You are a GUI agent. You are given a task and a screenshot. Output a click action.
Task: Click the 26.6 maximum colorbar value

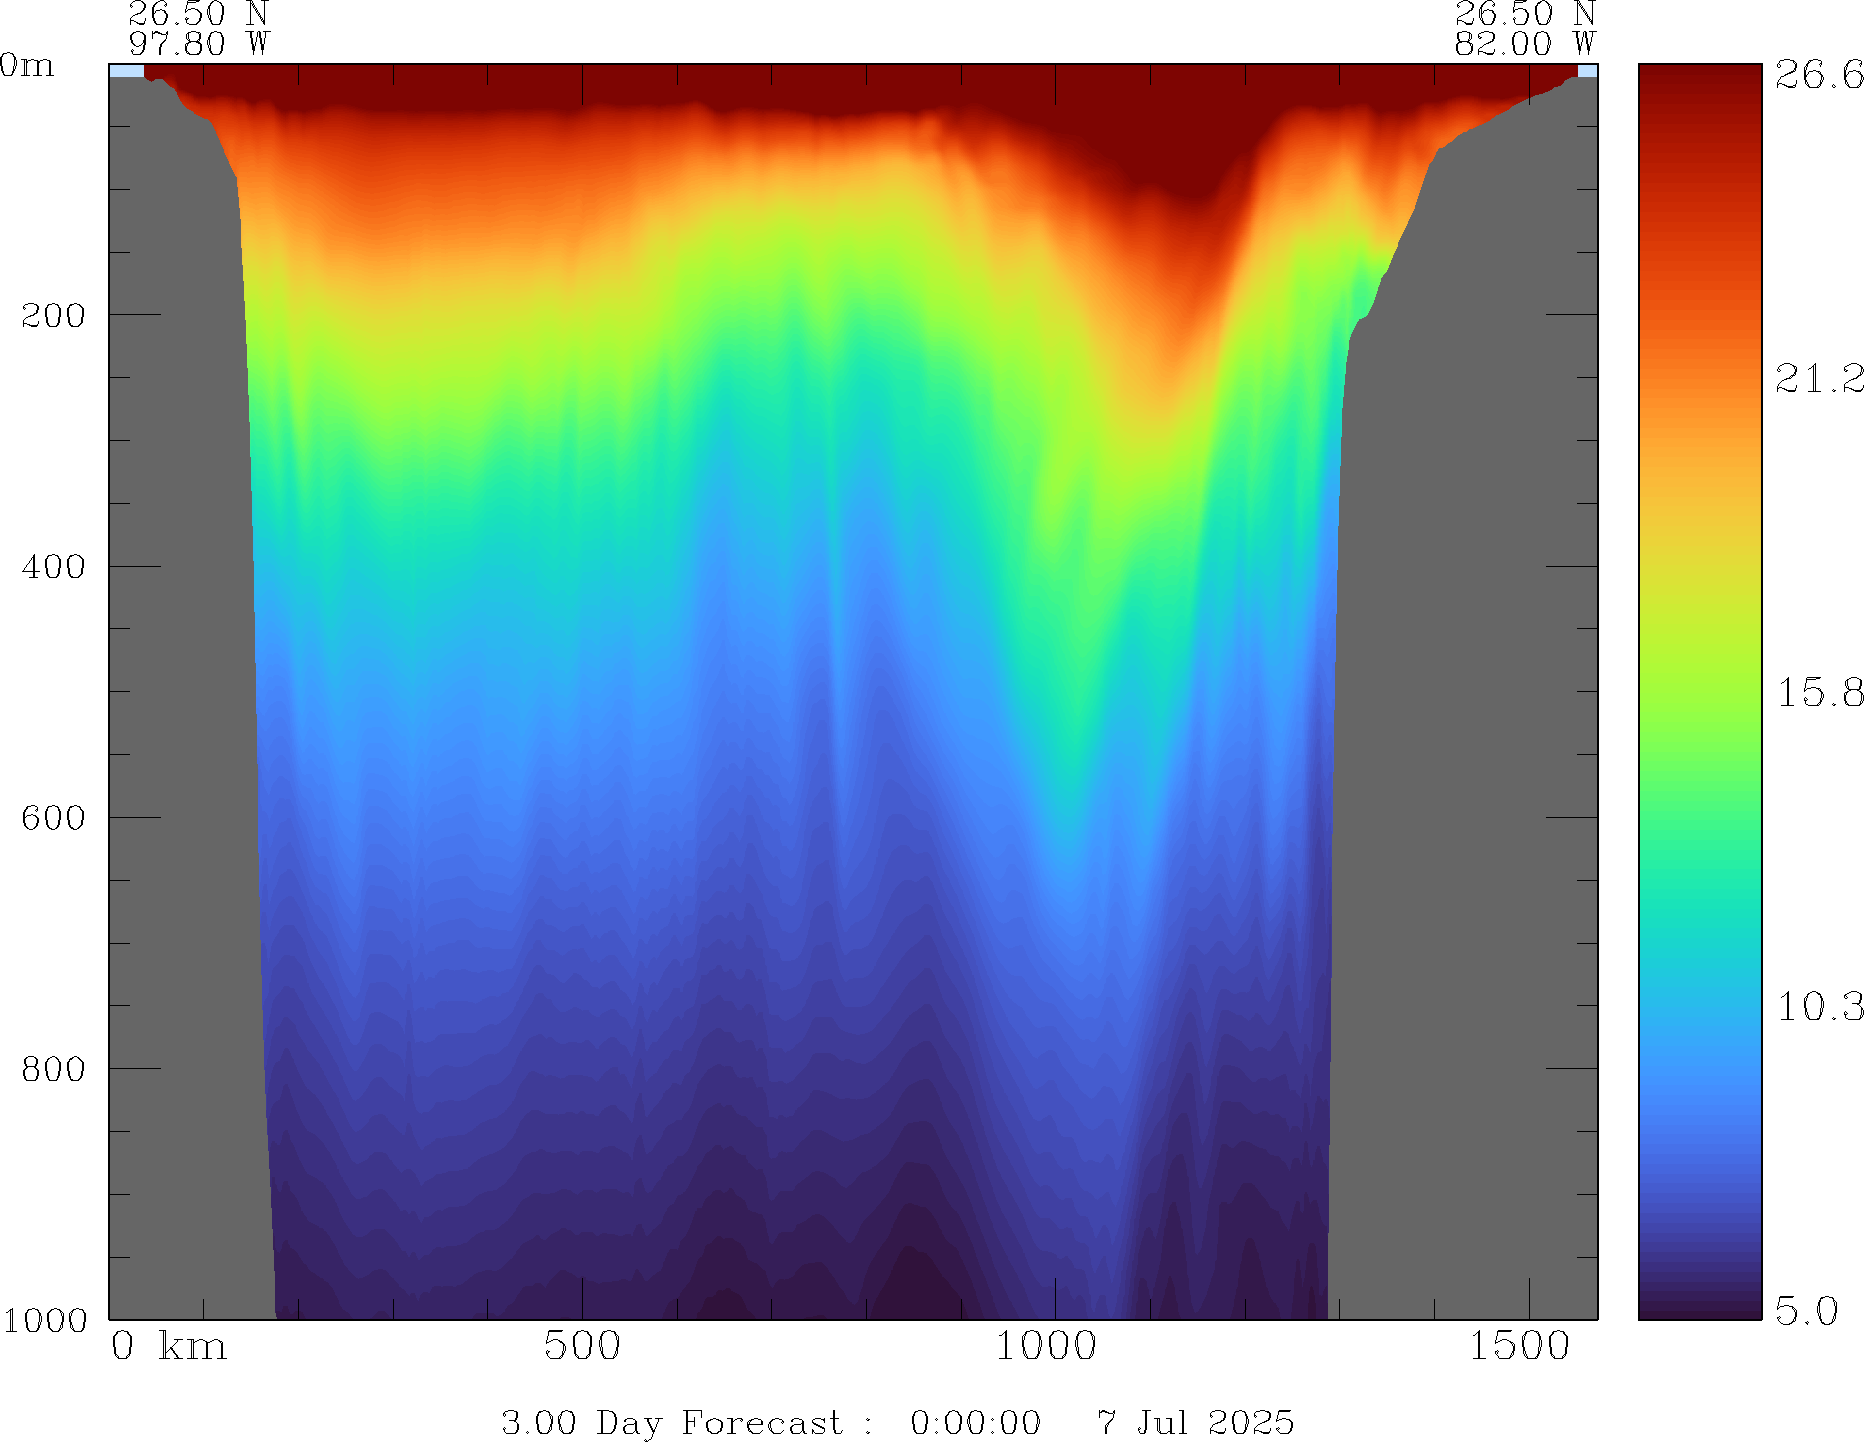point(1819,75)
